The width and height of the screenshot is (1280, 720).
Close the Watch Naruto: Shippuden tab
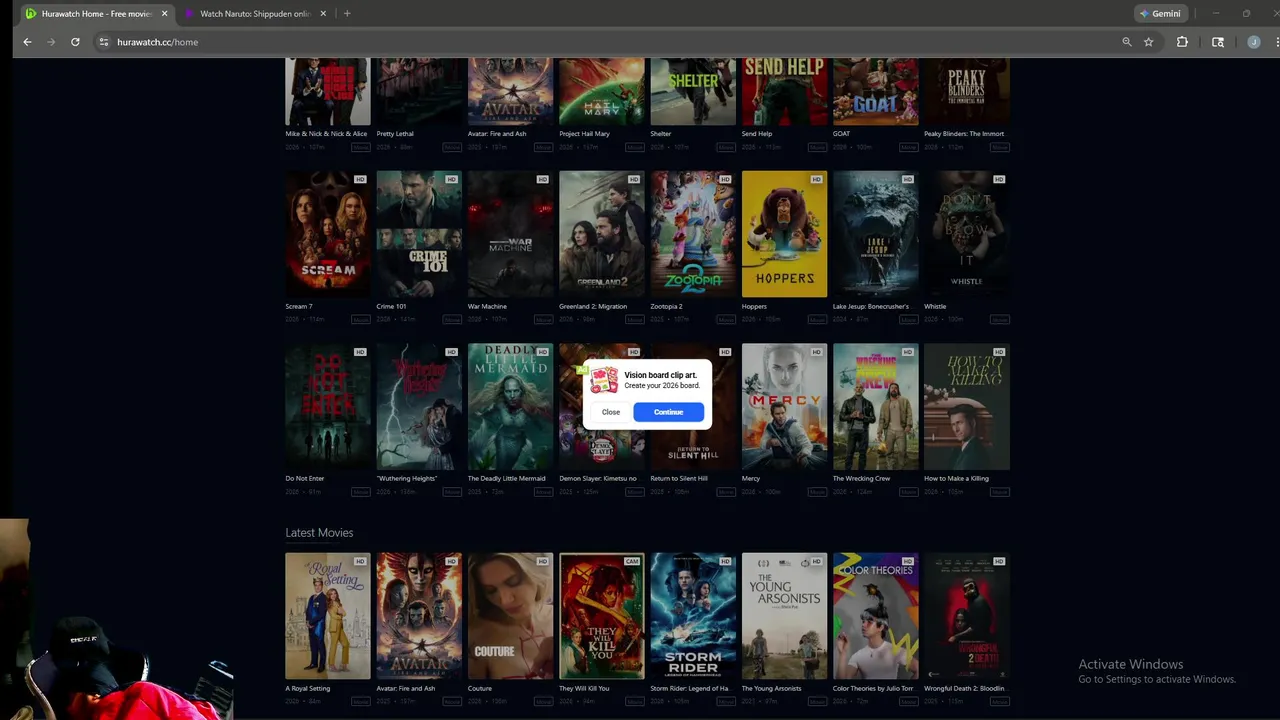tap(323, 14)
